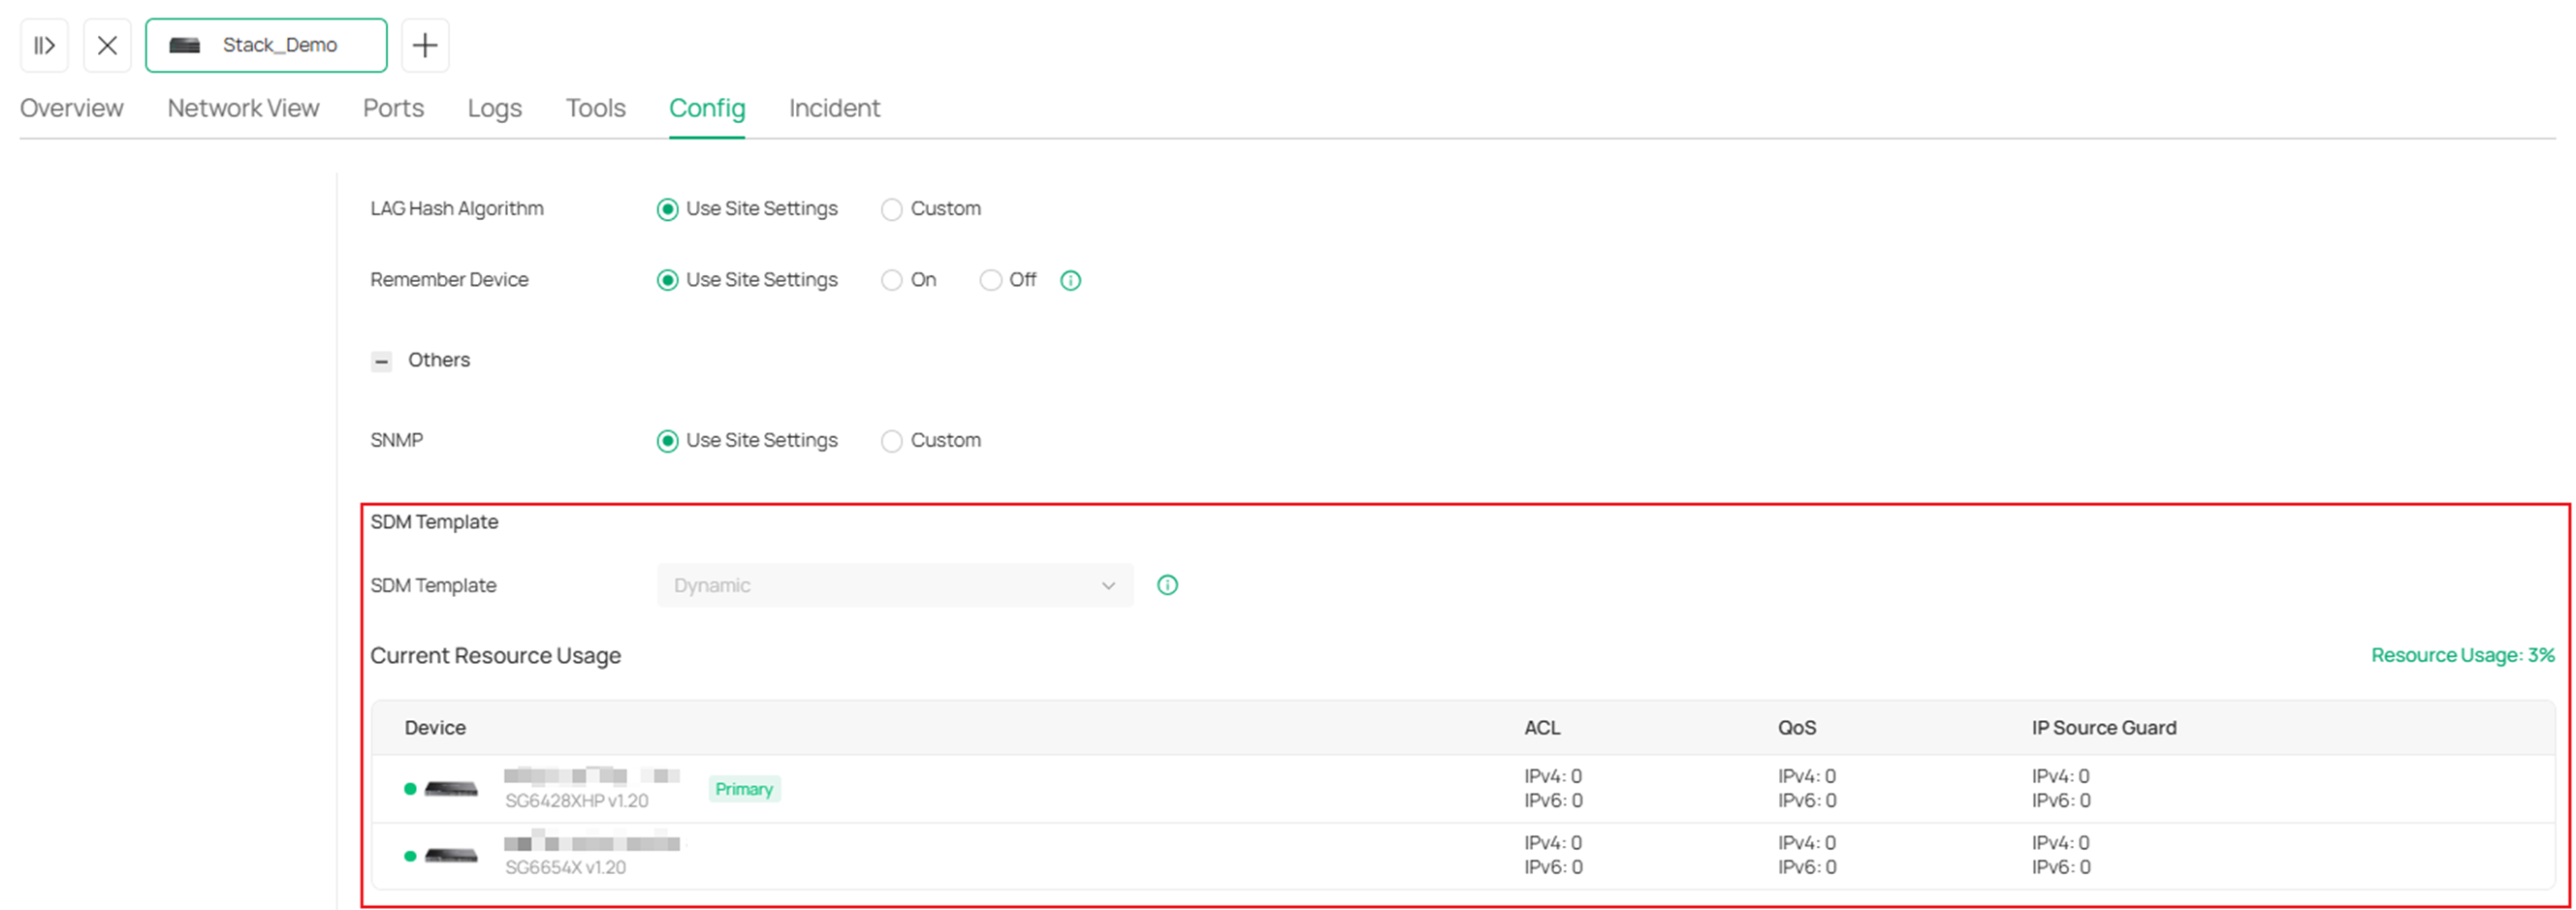Image resolution: width=2576 pixels, height=910 pixels.
Task: Collapse the Others section
Action: [x=381, y=361]
